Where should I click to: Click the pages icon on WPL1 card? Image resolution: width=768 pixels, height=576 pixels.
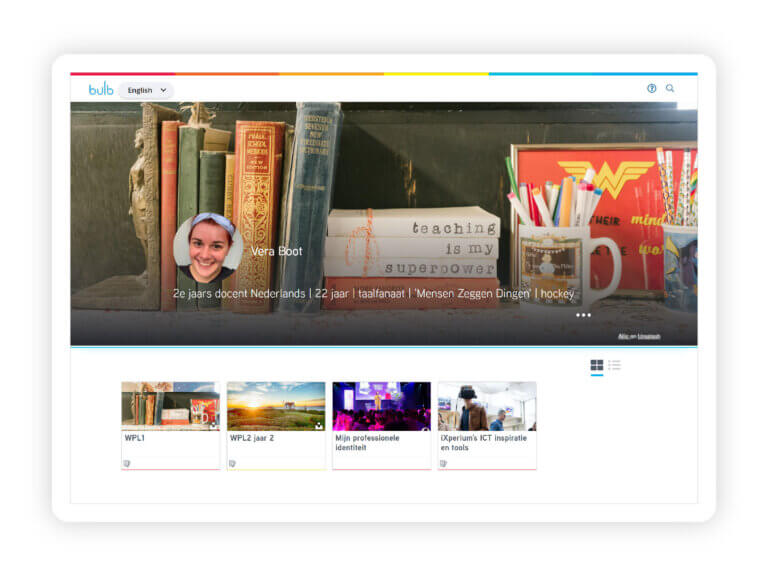(x=127, y=463)
